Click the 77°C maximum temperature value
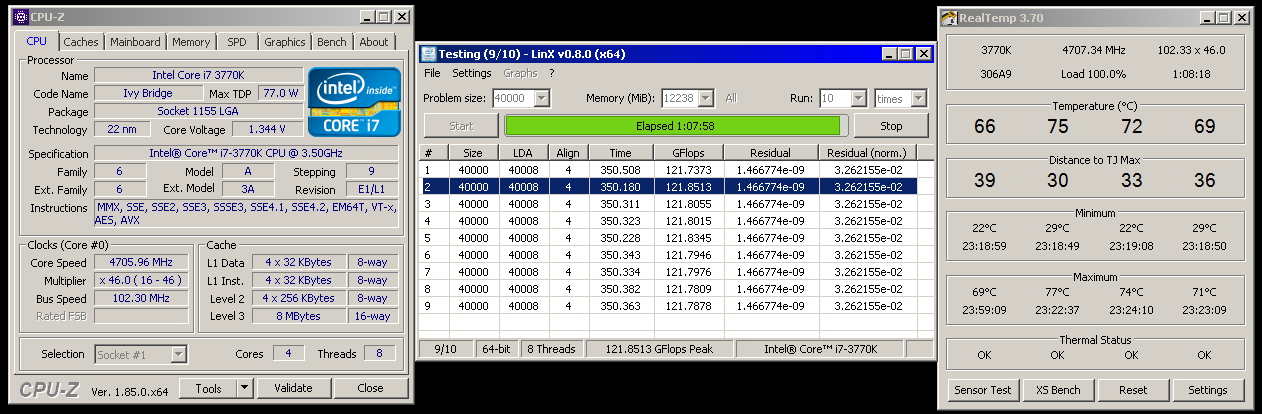The height and width of the screenshot is (414, 1262). pos(1058,292)
